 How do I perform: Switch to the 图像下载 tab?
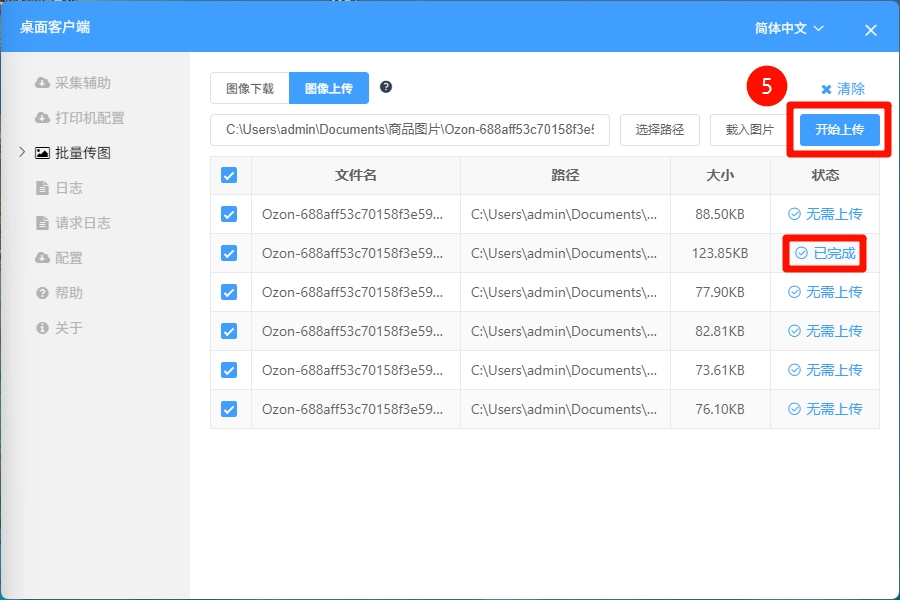coord(250,88)
